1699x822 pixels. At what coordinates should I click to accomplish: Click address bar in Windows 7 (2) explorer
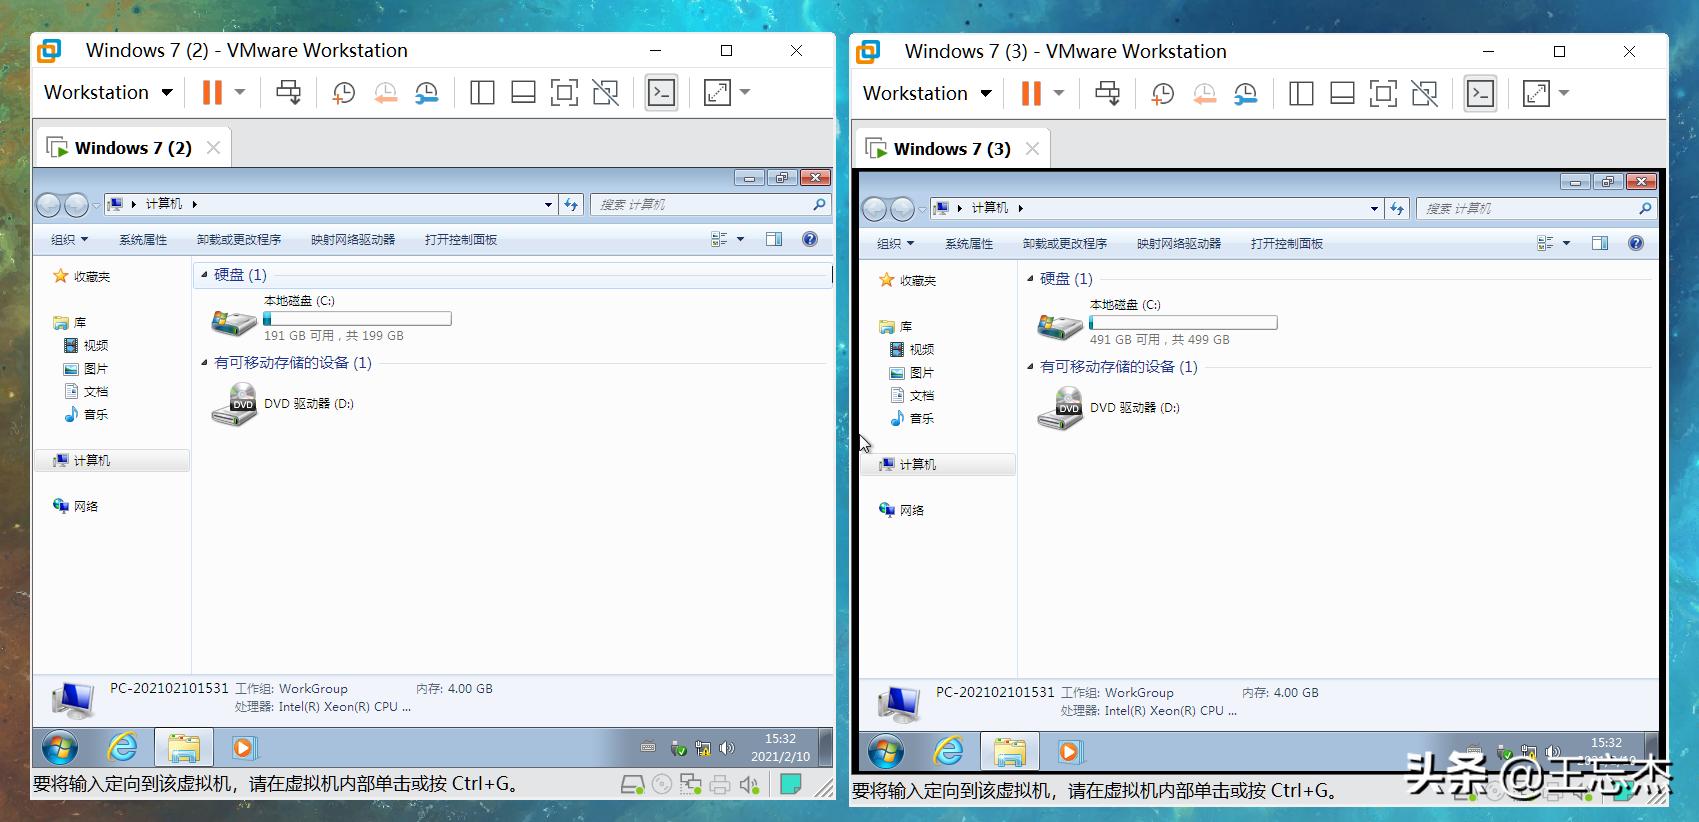[330, 204]
